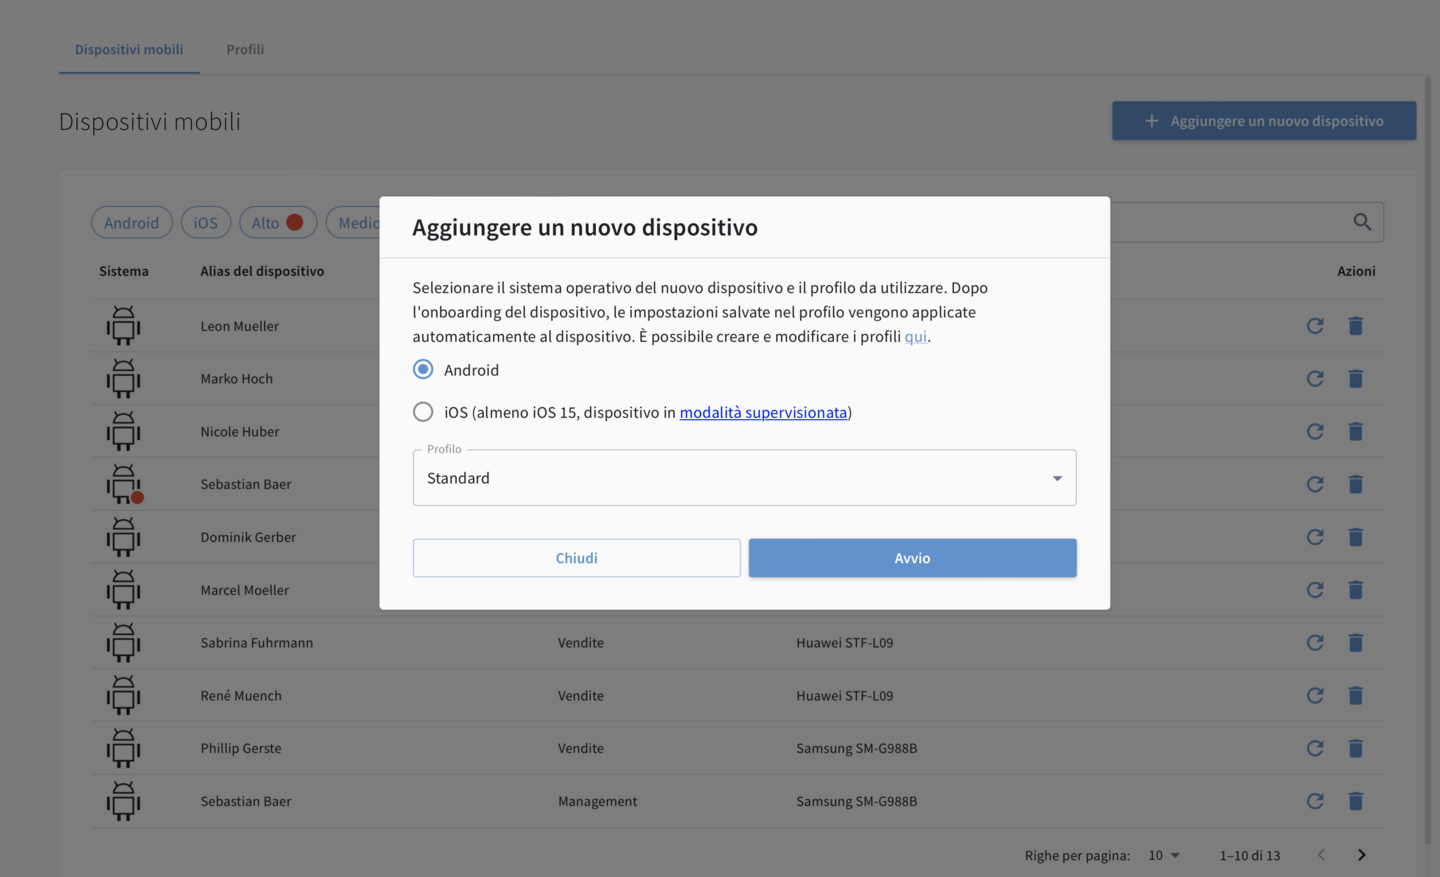Switch to the Profili tab
Viewport: 1440px width, 877px height.
[x=245, y=49]
